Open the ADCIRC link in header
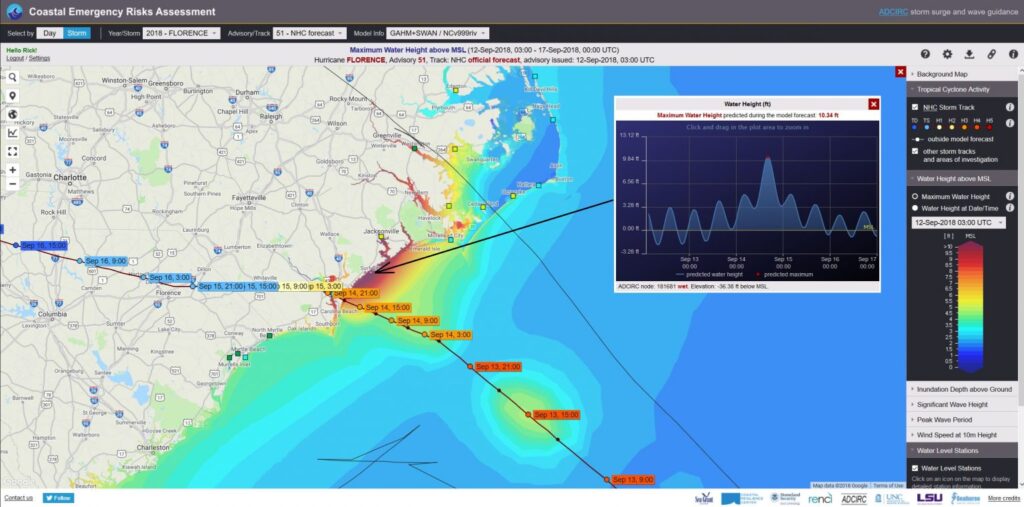Image resolution: width=1024 pixels, height=507 pixels. [x=891, y=12]
